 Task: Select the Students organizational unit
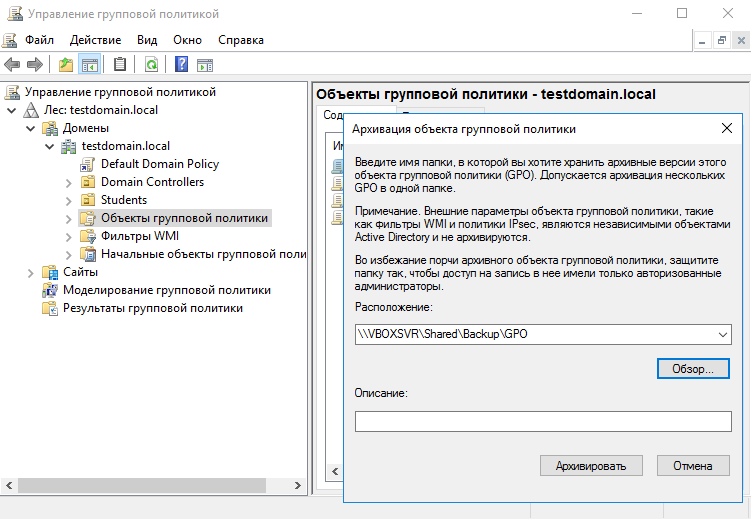[123, 200]
